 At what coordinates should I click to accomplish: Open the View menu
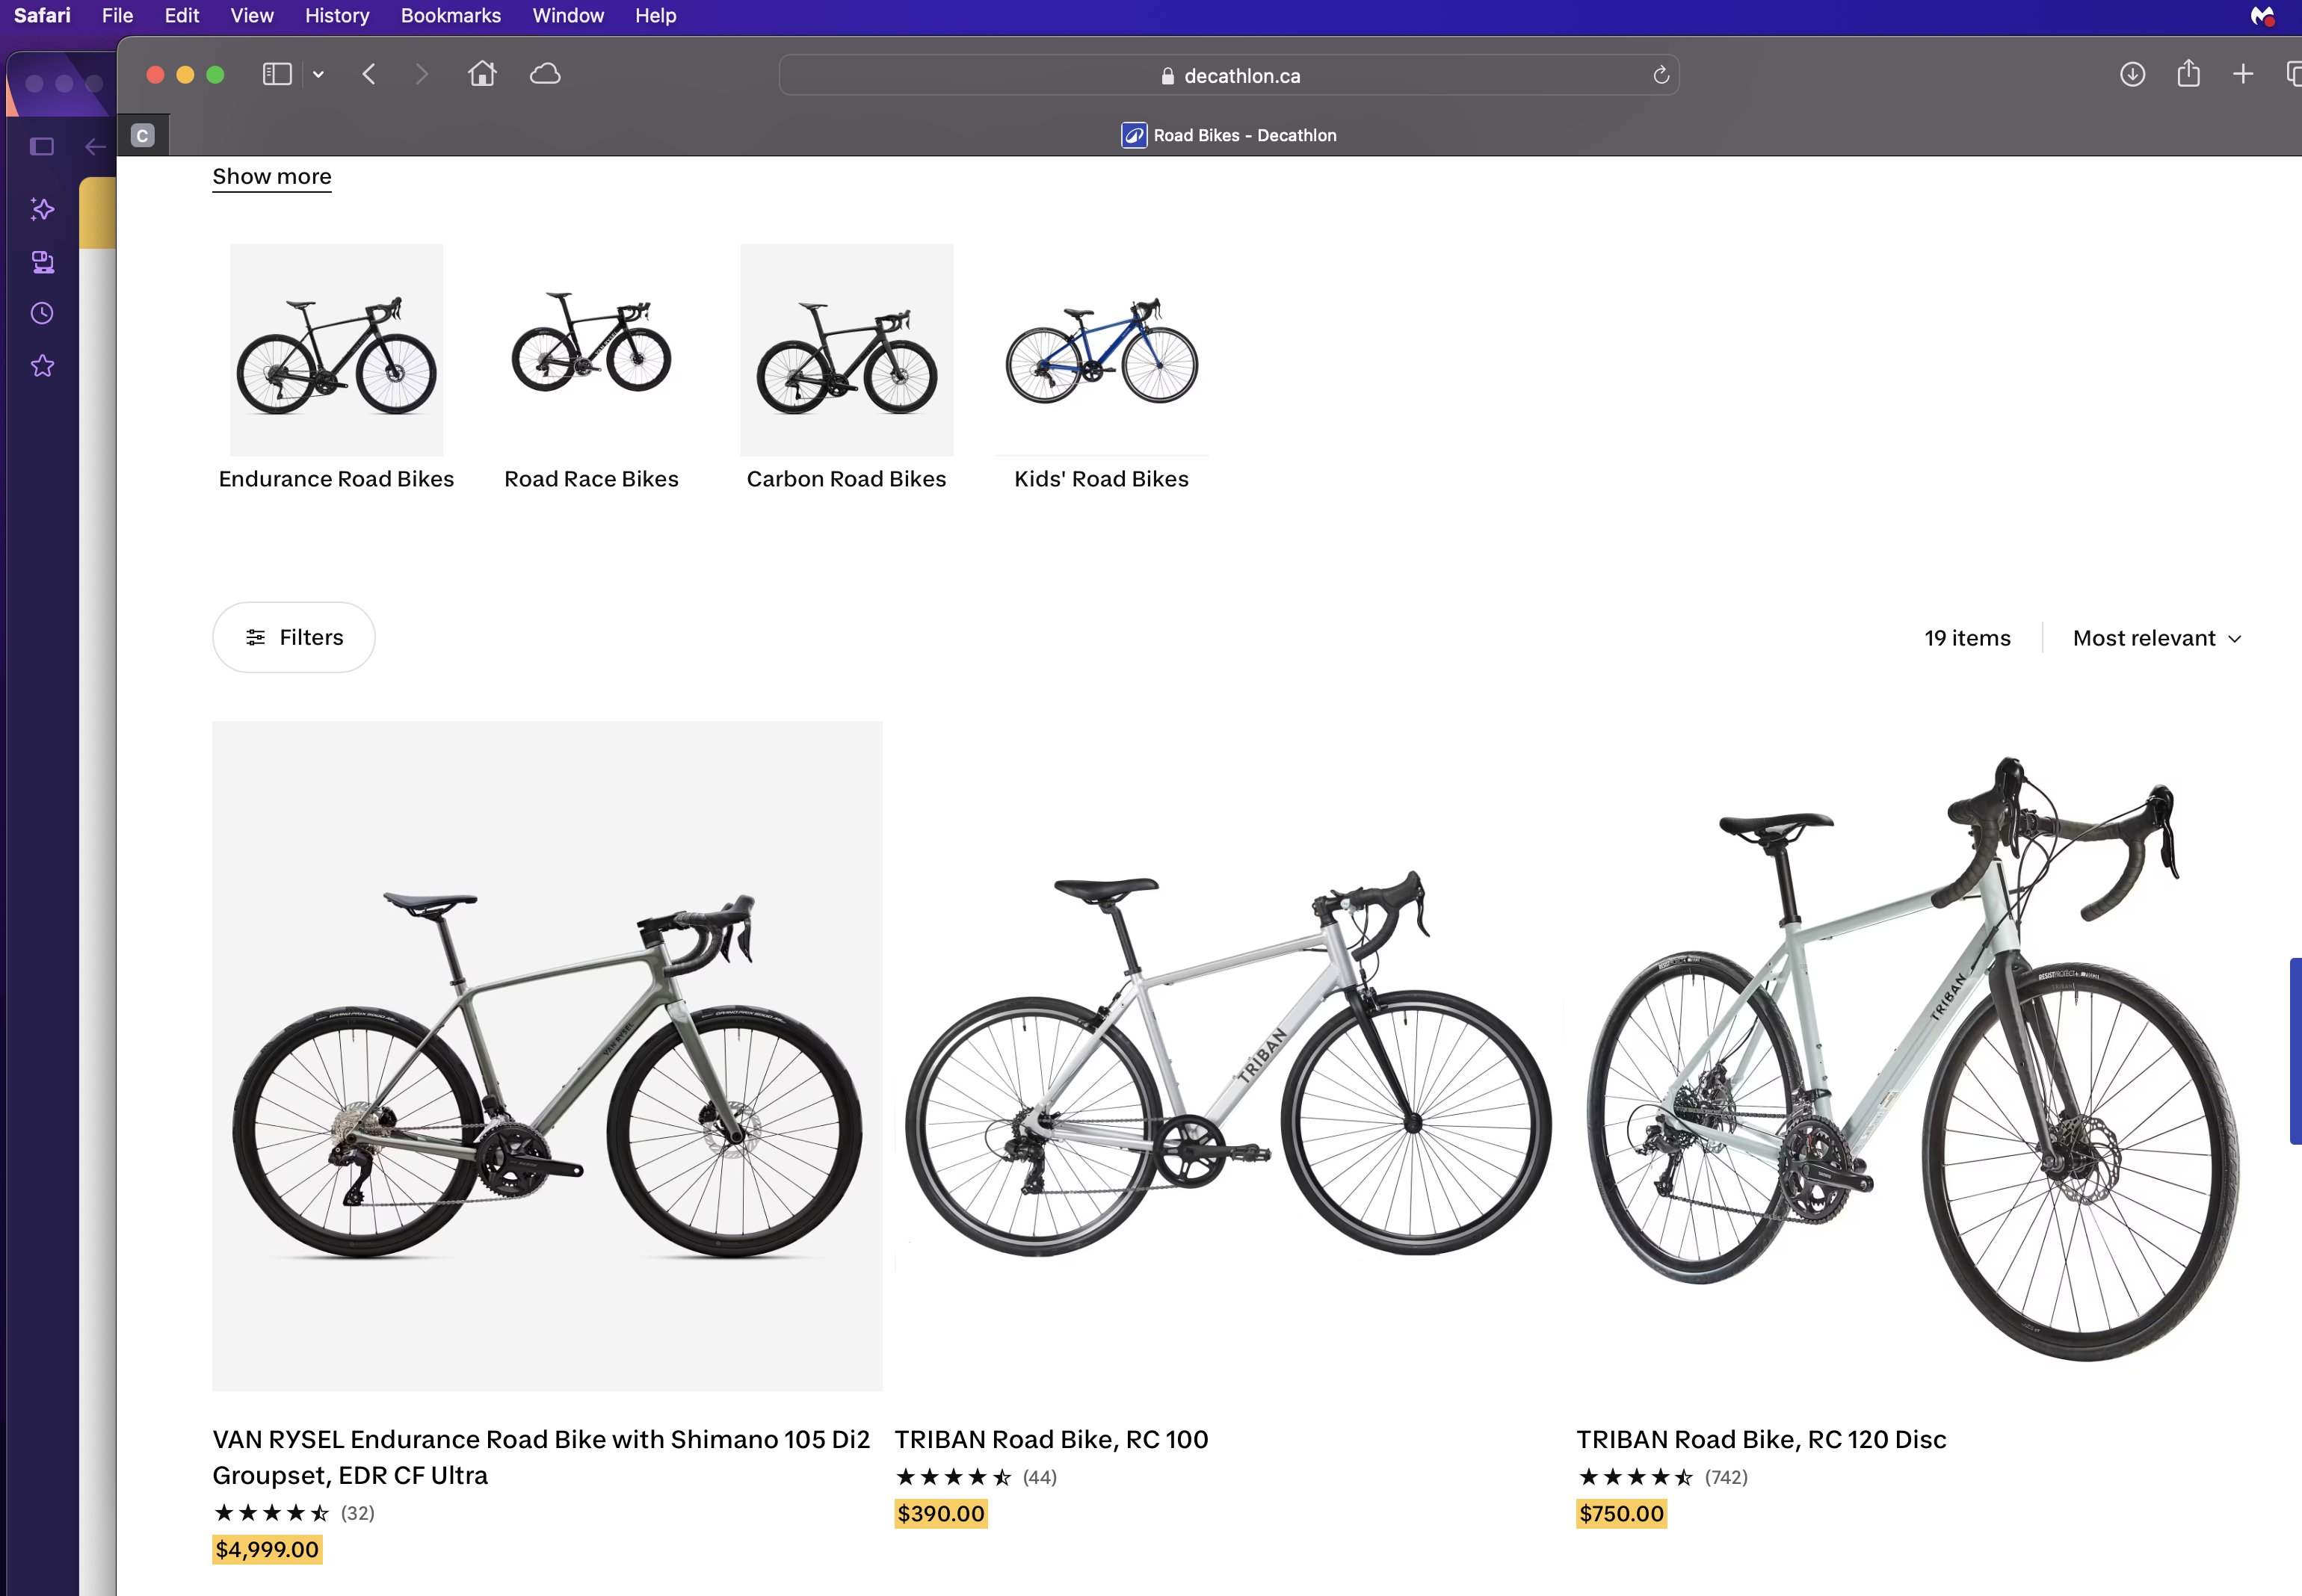click(x=252, y=16)
